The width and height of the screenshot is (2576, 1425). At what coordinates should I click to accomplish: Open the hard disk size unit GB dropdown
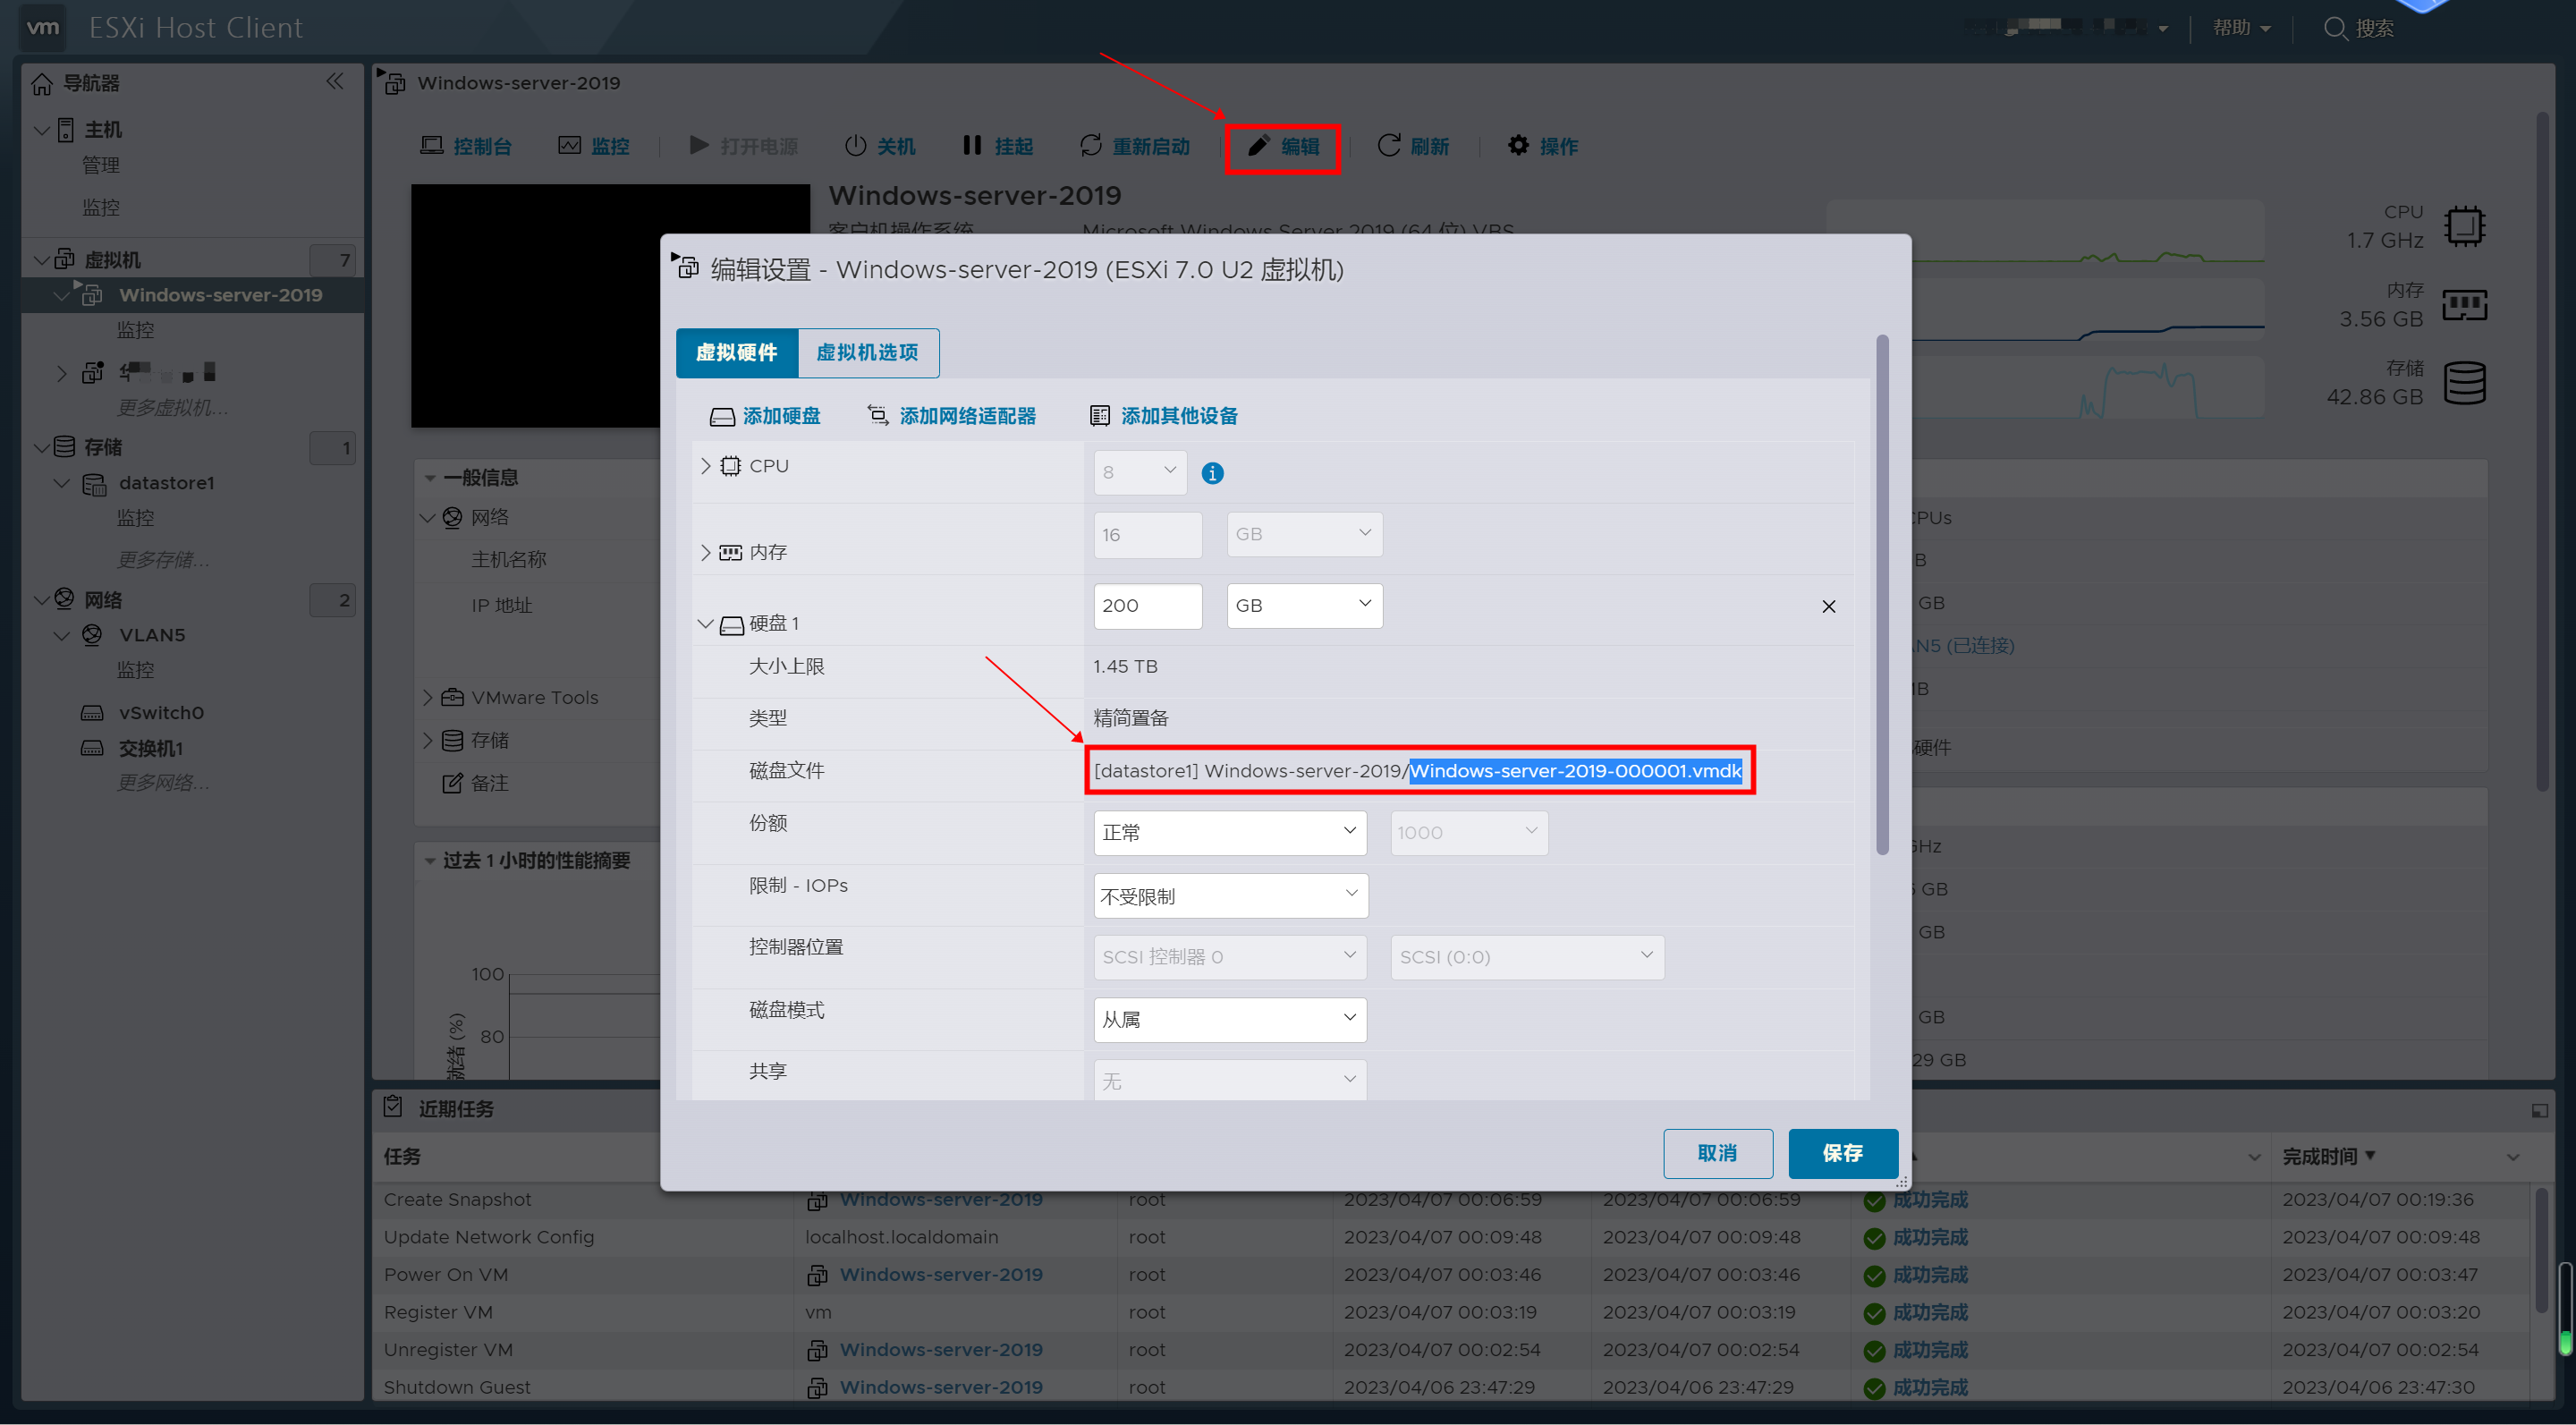1304,605
